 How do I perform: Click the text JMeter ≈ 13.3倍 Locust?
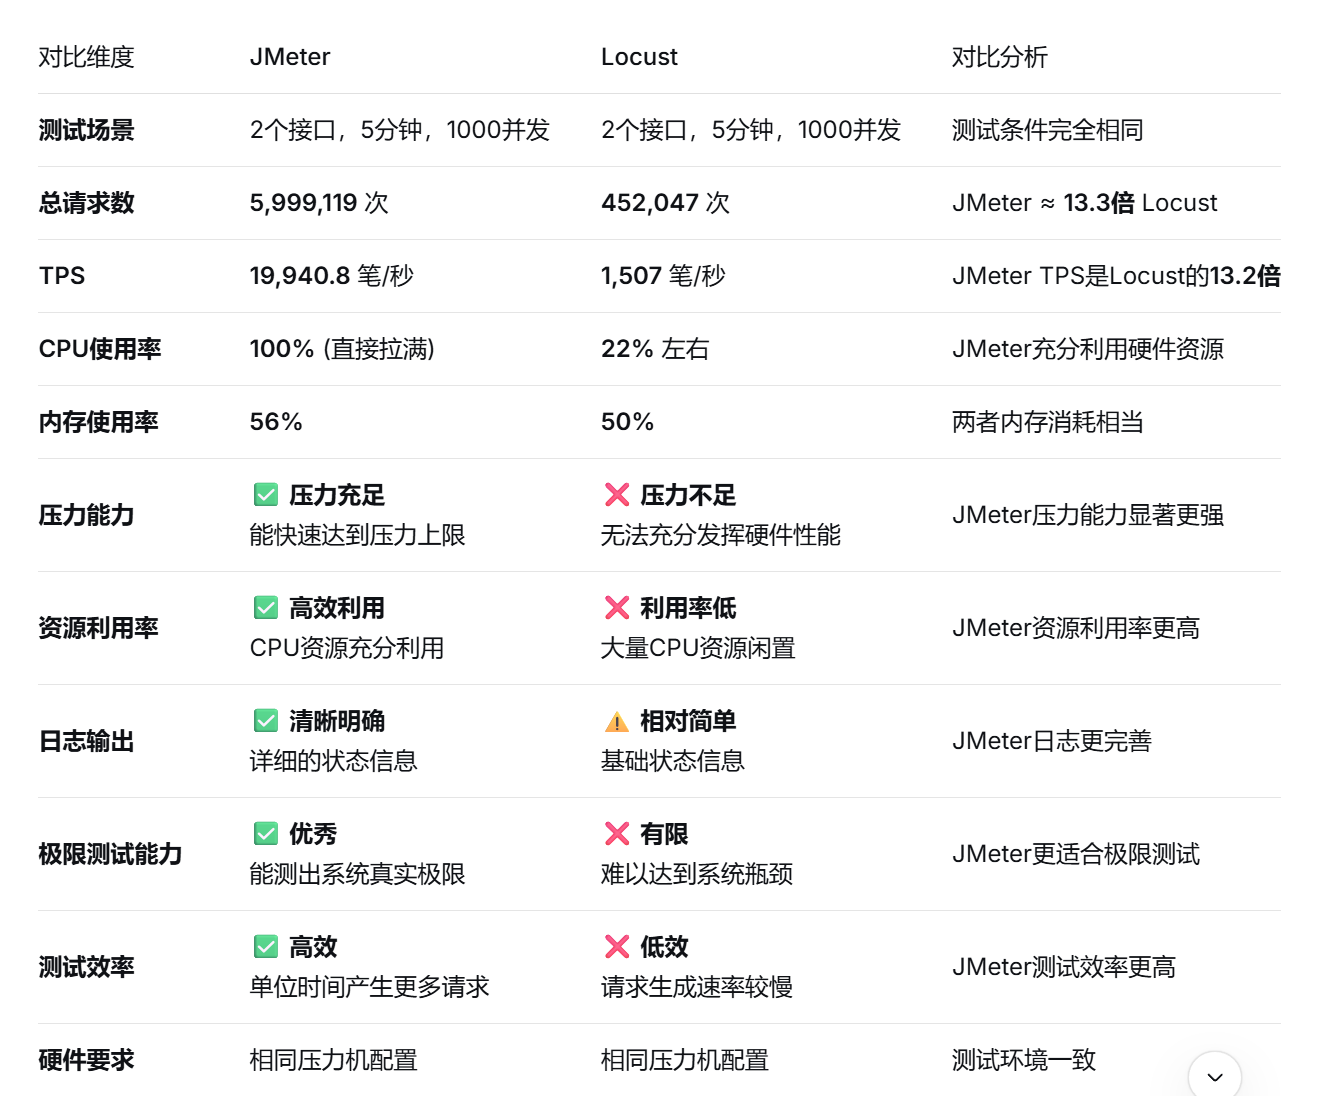click(1085, 203)
